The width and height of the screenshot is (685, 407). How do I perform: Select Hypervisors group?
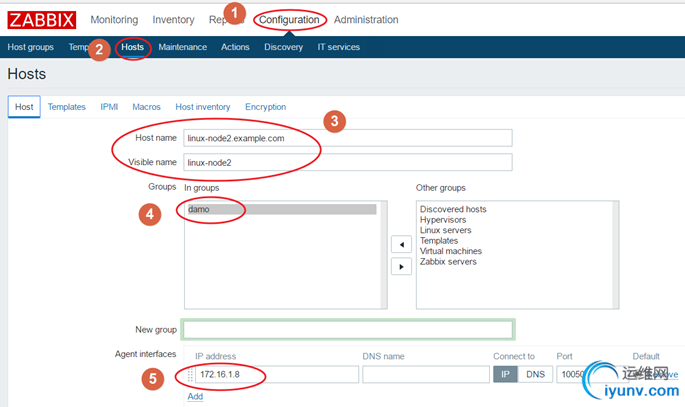tap(443, 220)
